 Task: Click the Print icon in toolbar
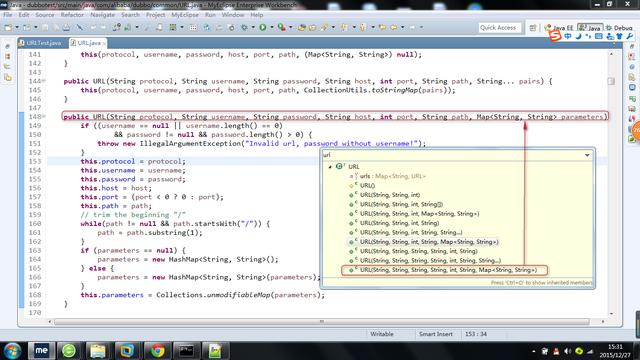click(66, 27)
